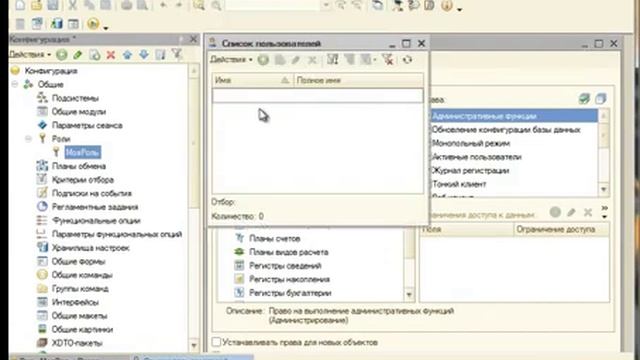Viewport: 640px width, 360px height.
Task: Click the Cut scissors icon
Action: click(x=73, y=5)
